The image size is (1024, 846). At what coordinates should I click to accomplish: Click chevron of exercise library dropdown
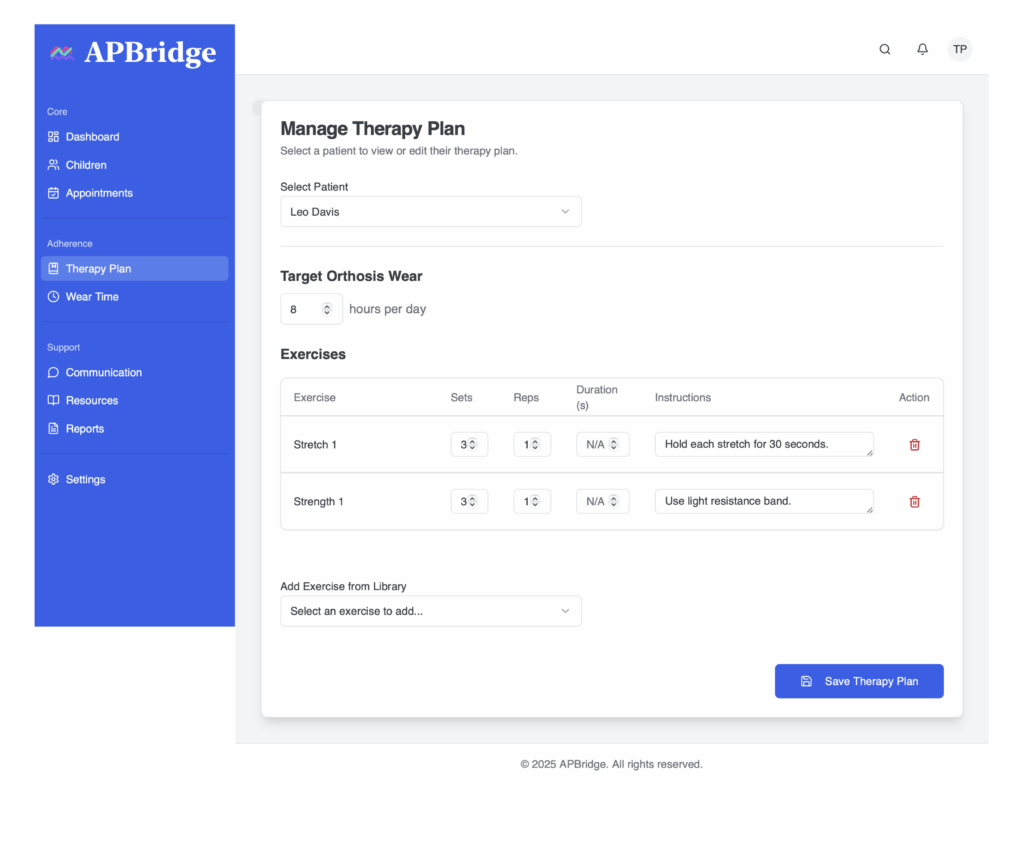pyautogui.click(x=565, y=611)
